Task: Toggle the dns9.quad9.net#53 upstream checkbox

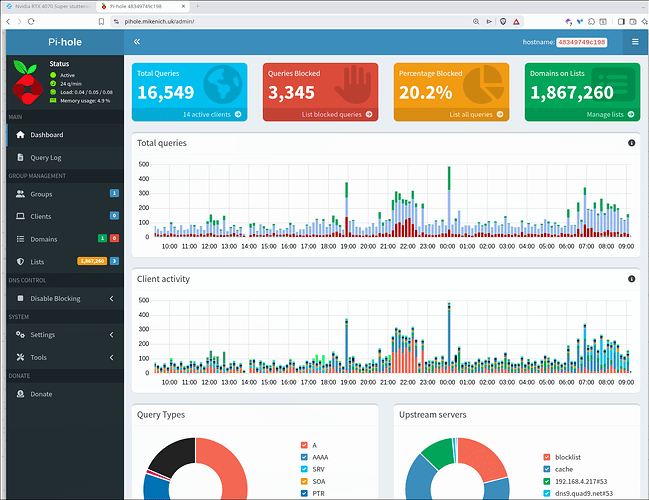Action: coord(547,493)
